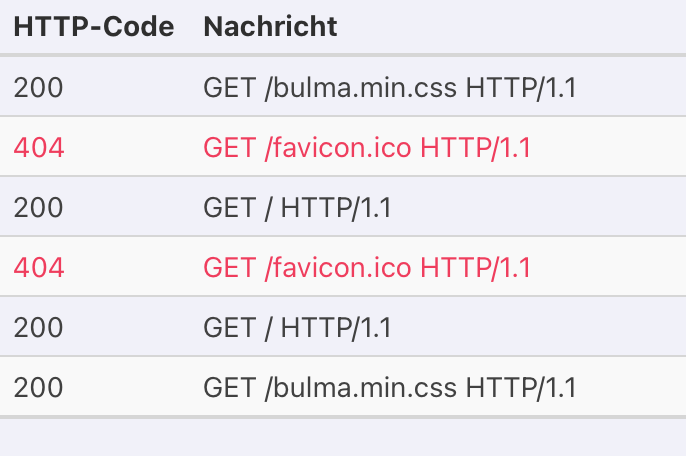Click the first red GET /favicon.ico message
The width and height of the screenshot is (686, 456).
point(366,148)
